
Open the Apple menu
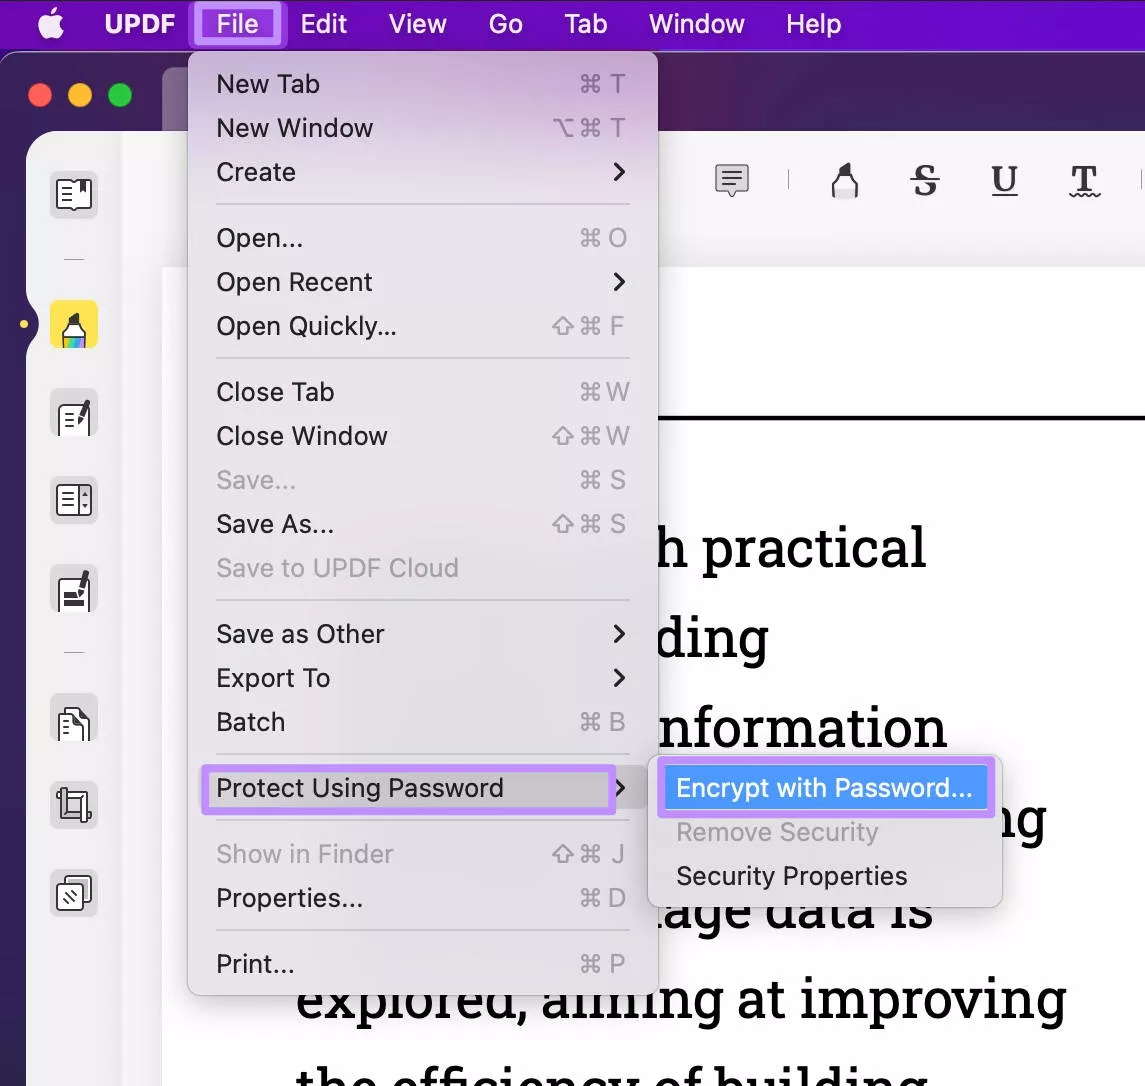[51, 24]
